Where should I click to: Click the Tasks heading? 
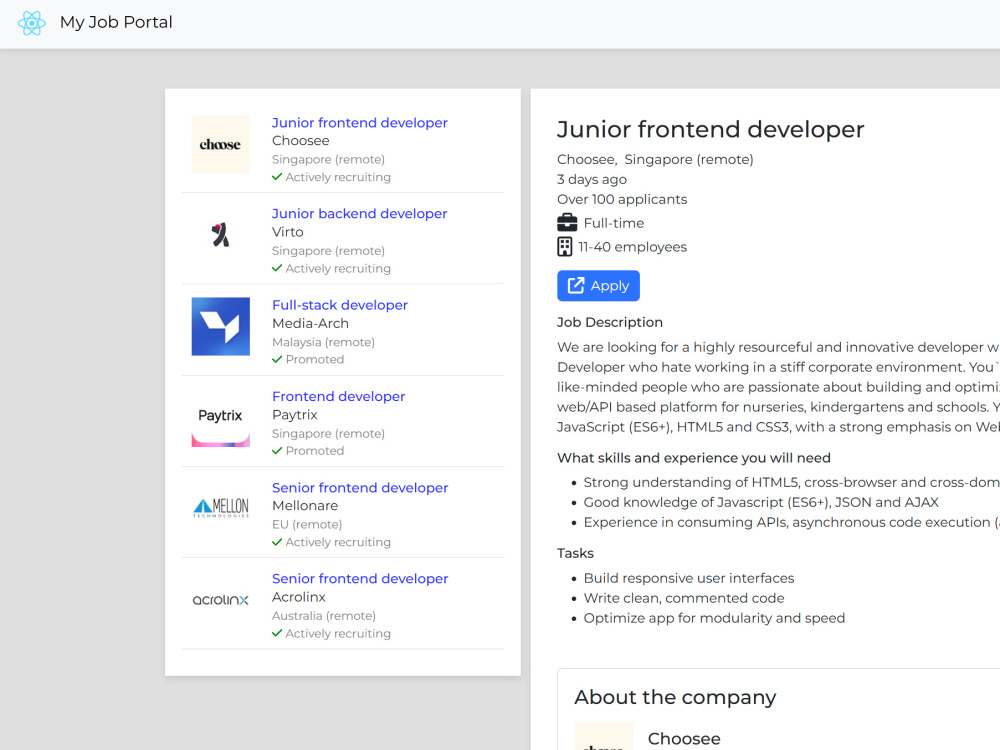[575, 553]
